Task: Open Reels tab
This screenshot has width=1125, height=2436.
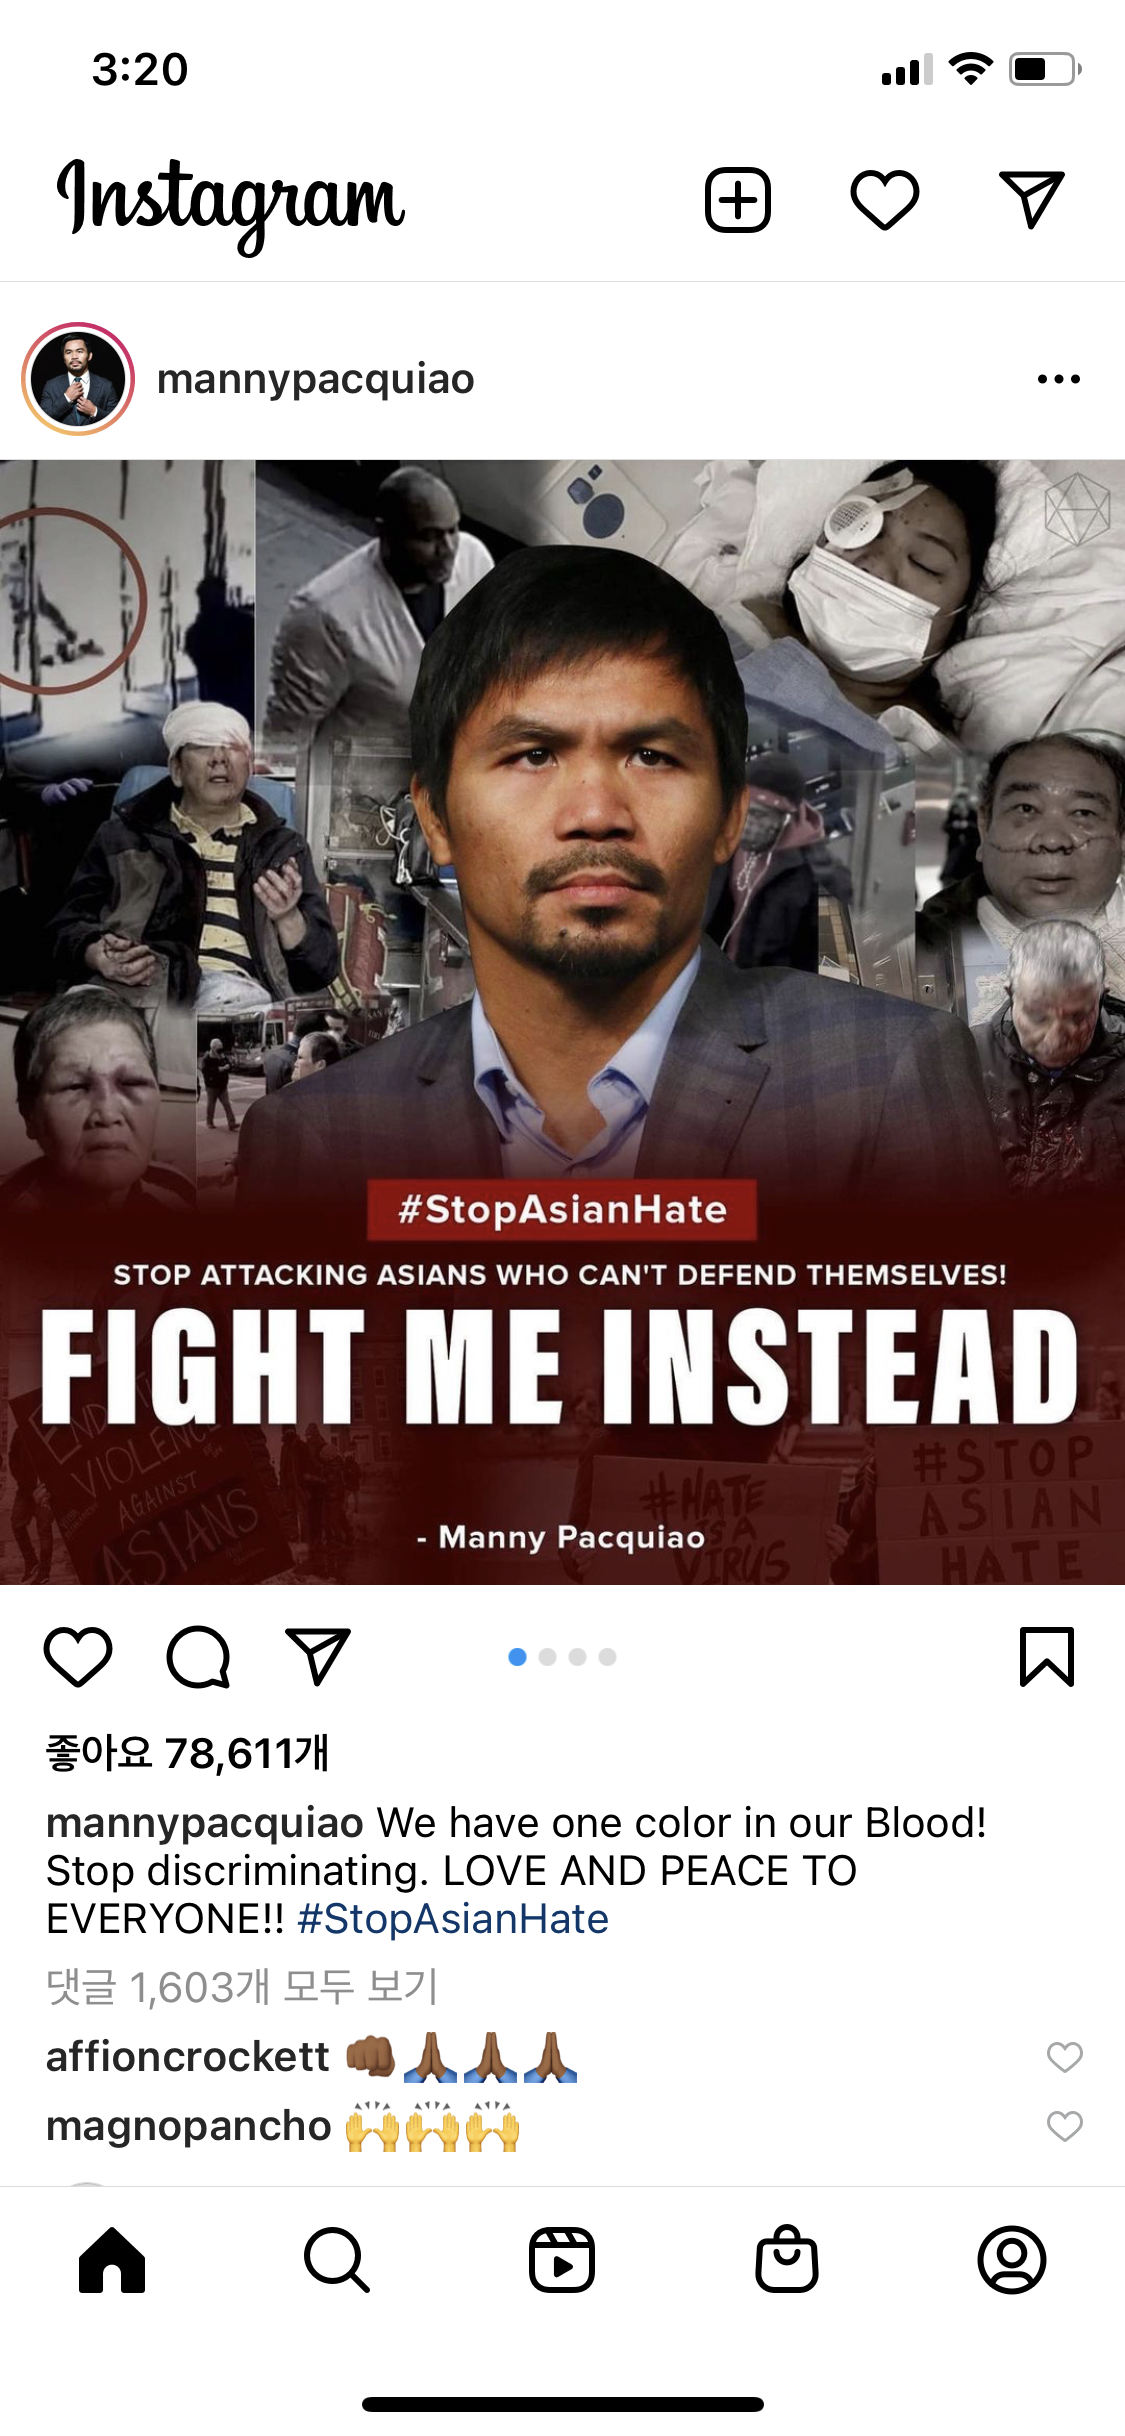Action: coord(562,2260)
